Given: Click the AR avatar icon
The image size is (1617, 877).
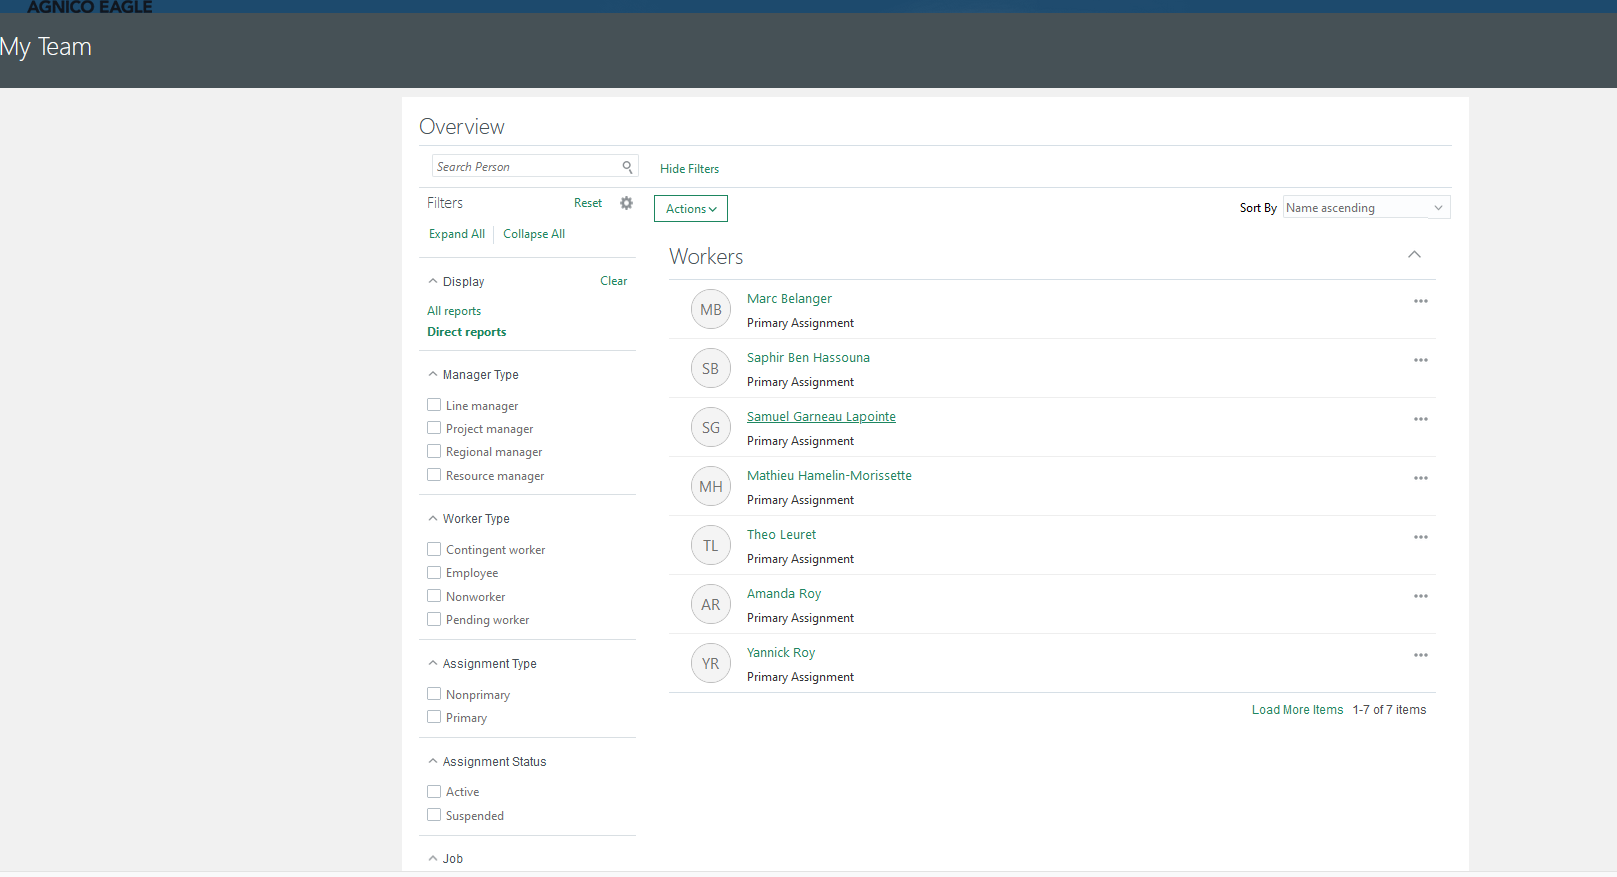Looking at the screenshot, I should point(711,604).
